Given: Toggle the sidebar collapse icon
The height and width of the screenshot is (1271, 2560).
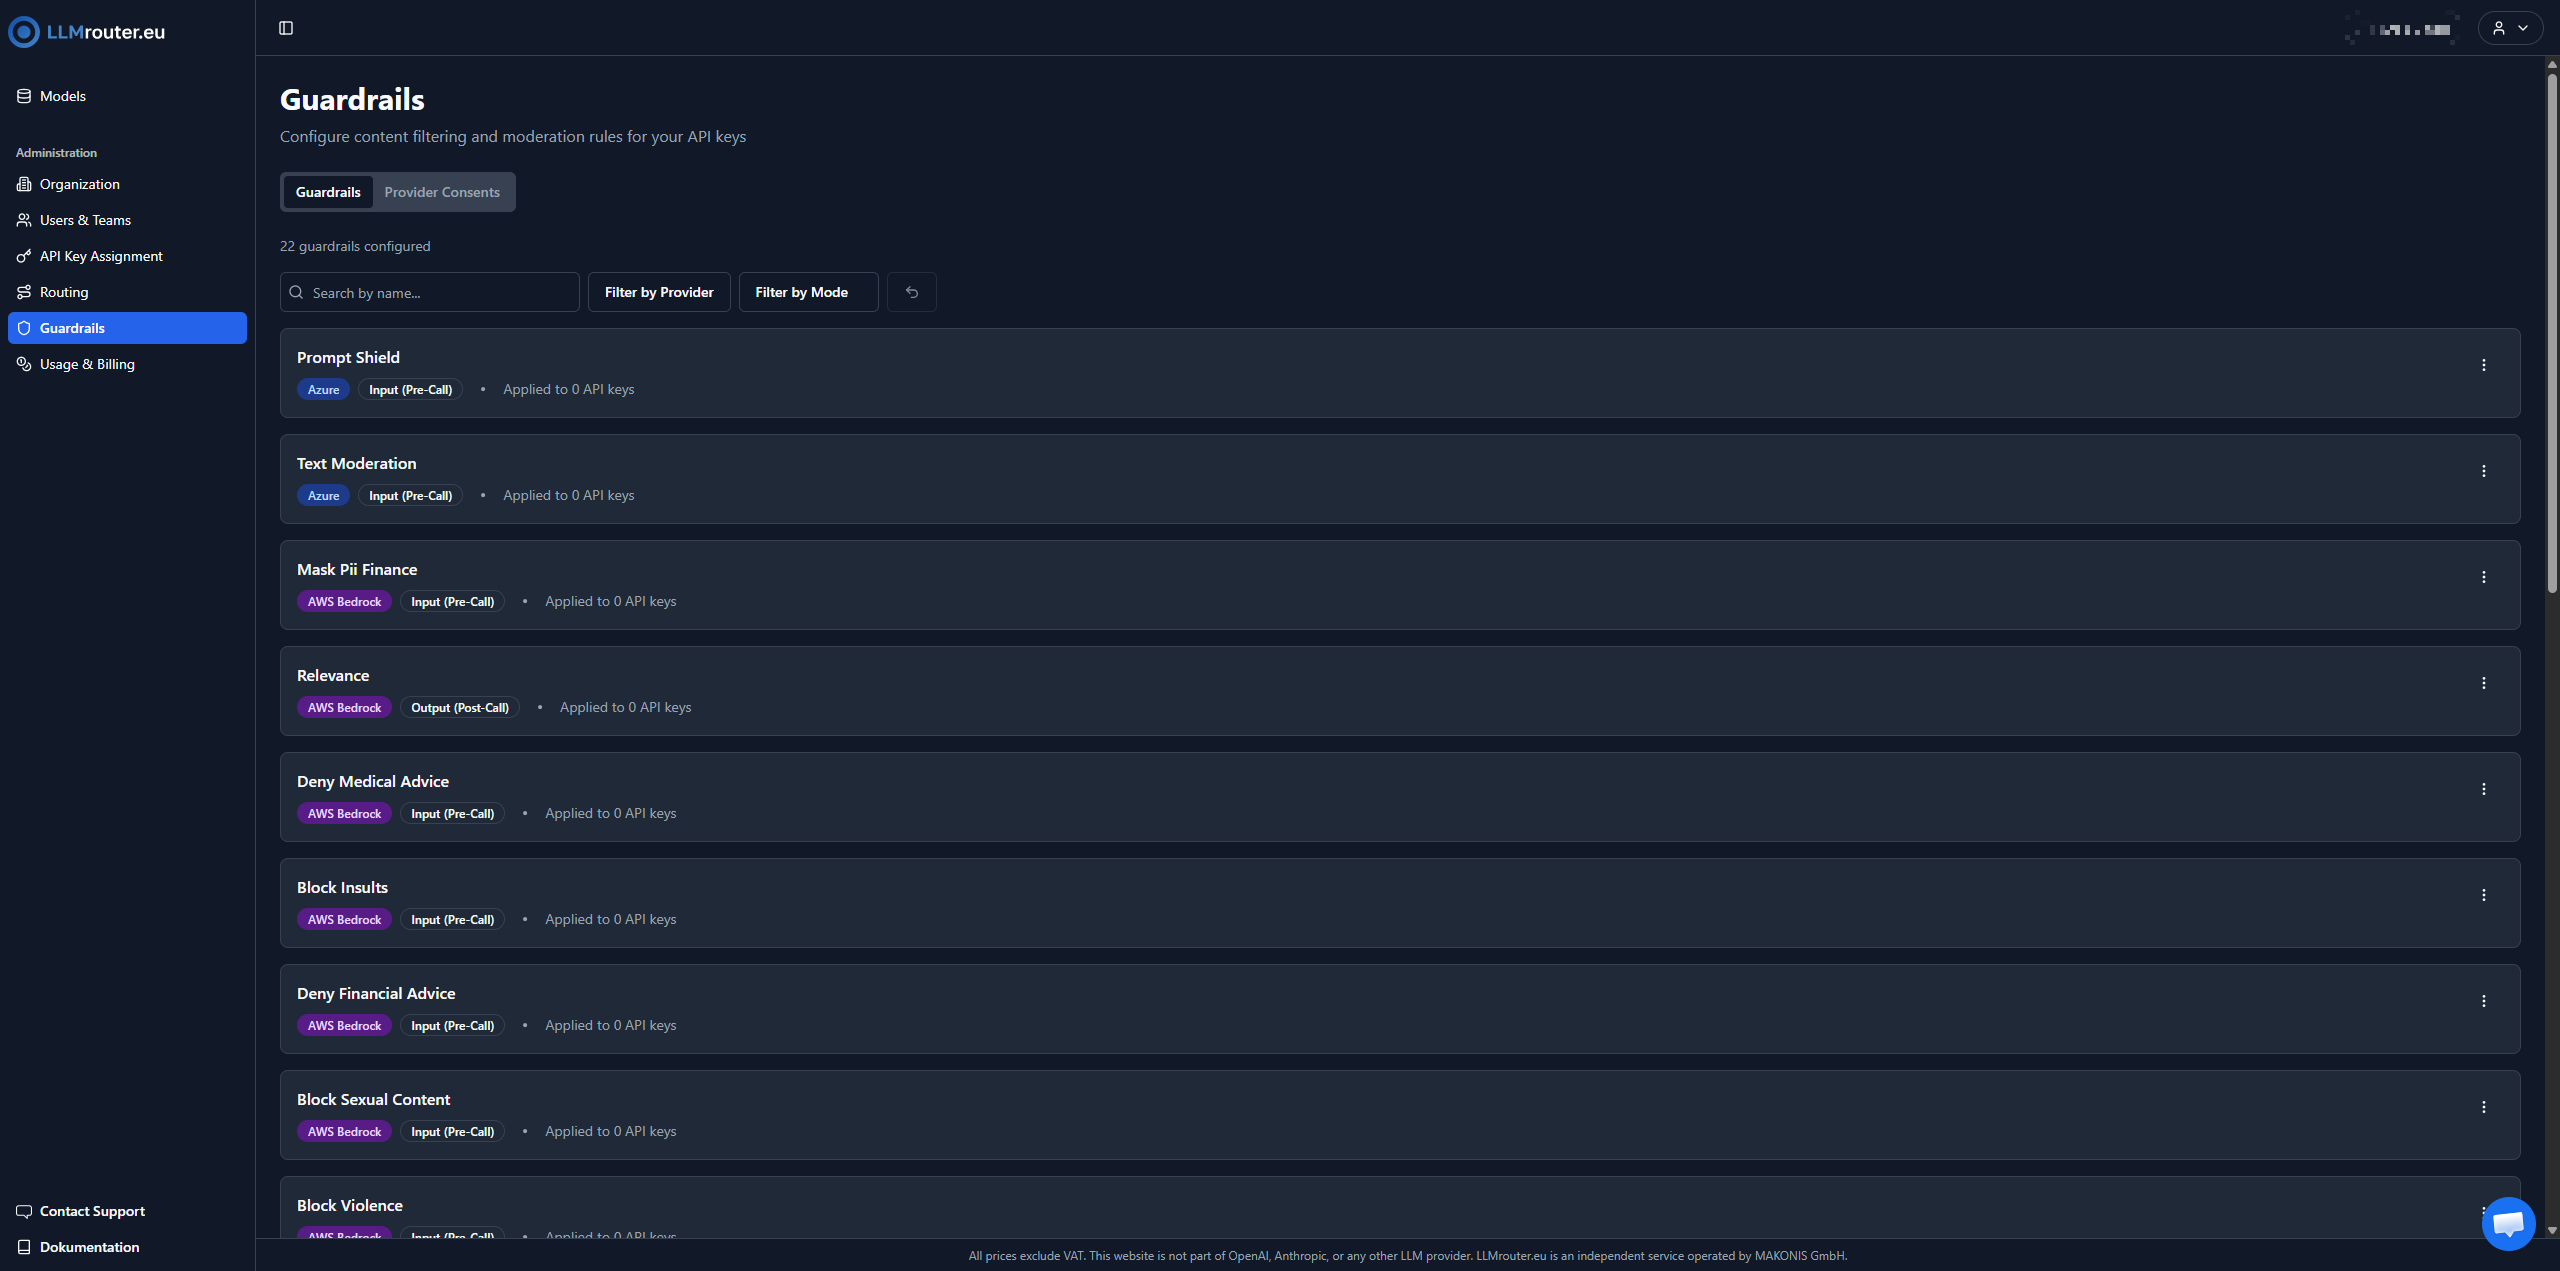Looking at the screenshot, I should point(286,28).
